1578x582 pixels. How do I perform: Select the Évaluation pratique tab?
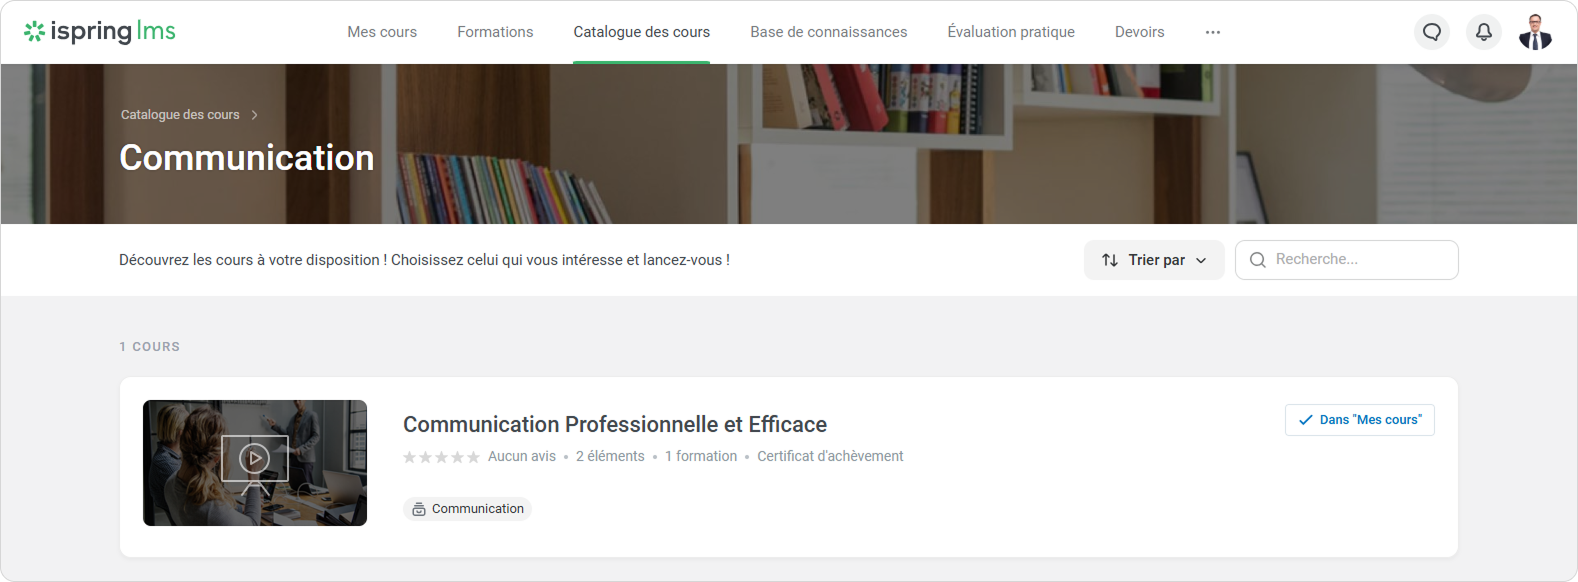click(x=1010, y=32)
